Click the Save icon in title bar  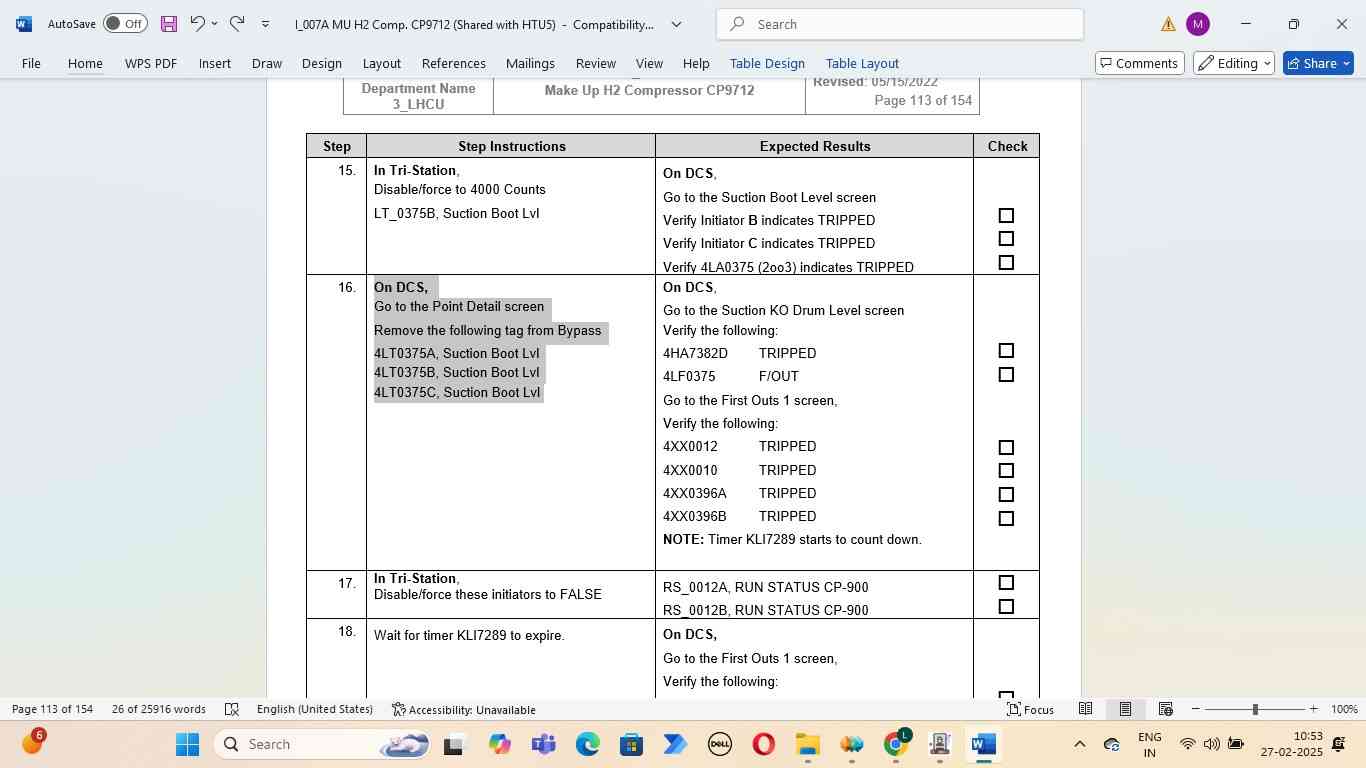pyautogui.click(x=168, y=23)
